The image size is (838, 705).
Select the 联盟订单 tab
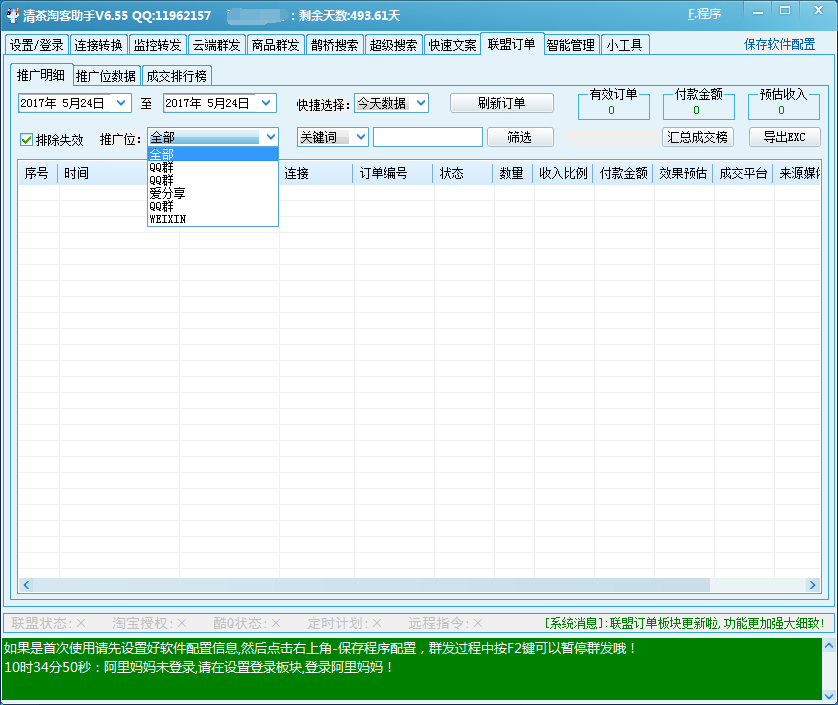(511, 44)
